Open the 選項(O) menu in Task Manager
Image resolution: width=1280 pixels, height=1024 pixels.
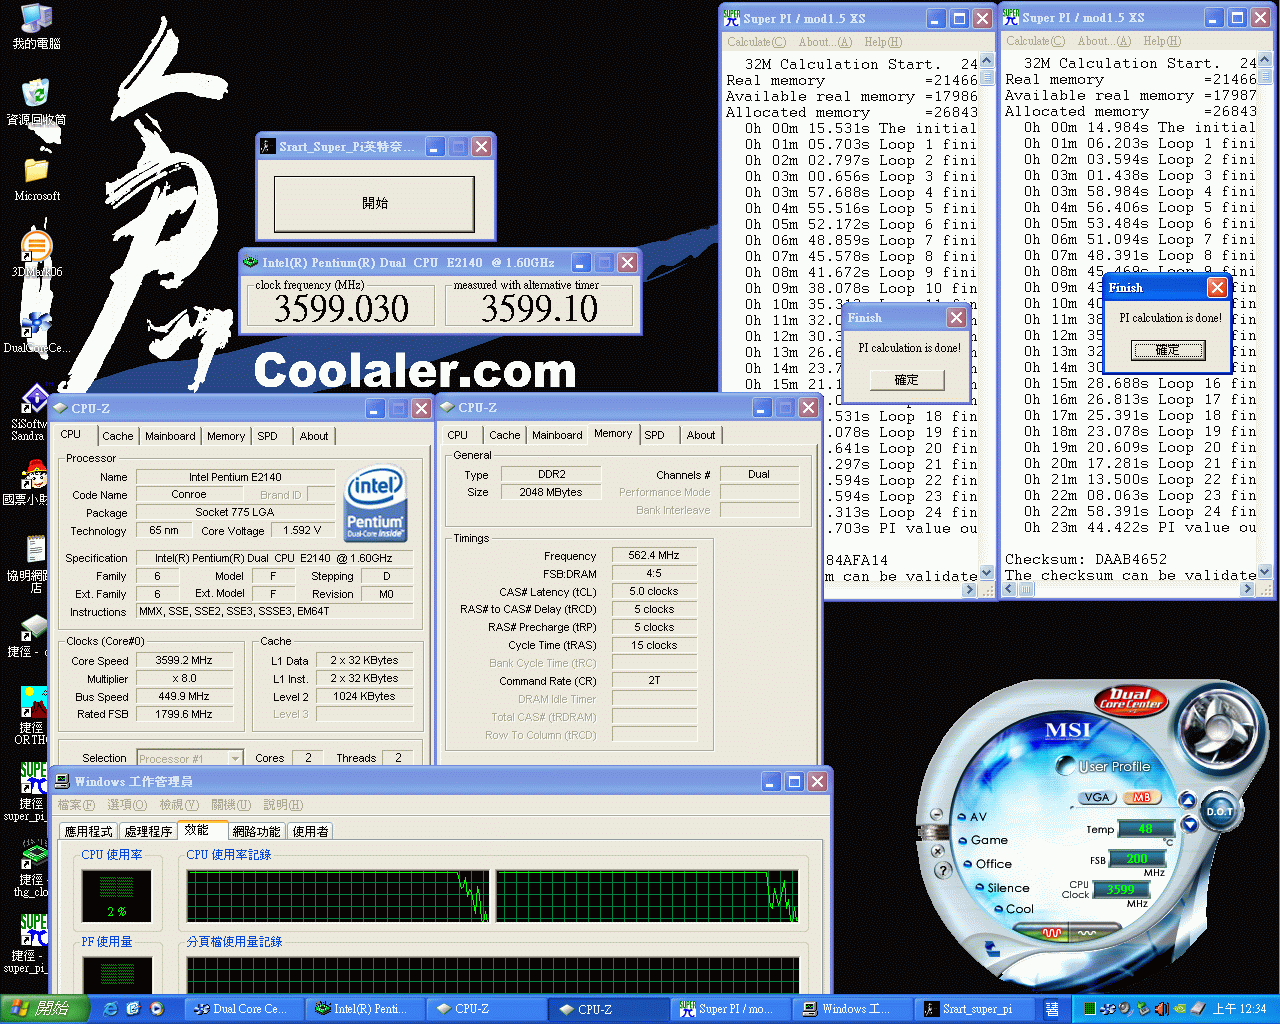click(127, 805)
